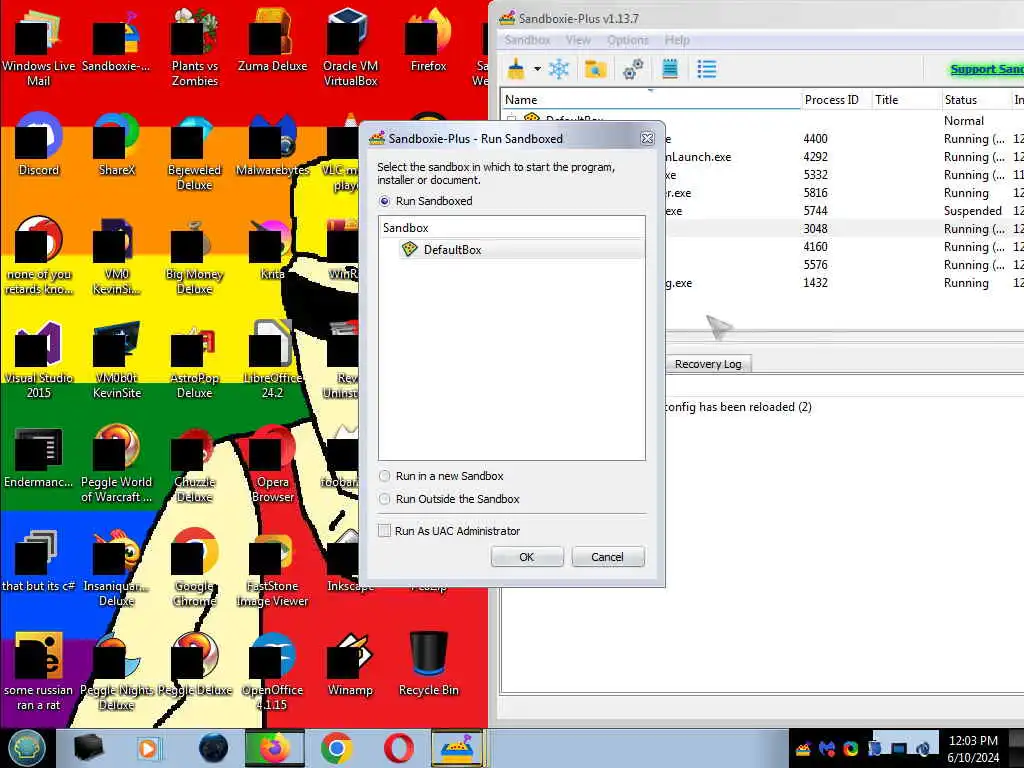This screenshot has height=768, width=1024.
Task: Open the Sandbox menu in Sandboxie-Plus
Action: pyautogui.click(x=527, y=40)
